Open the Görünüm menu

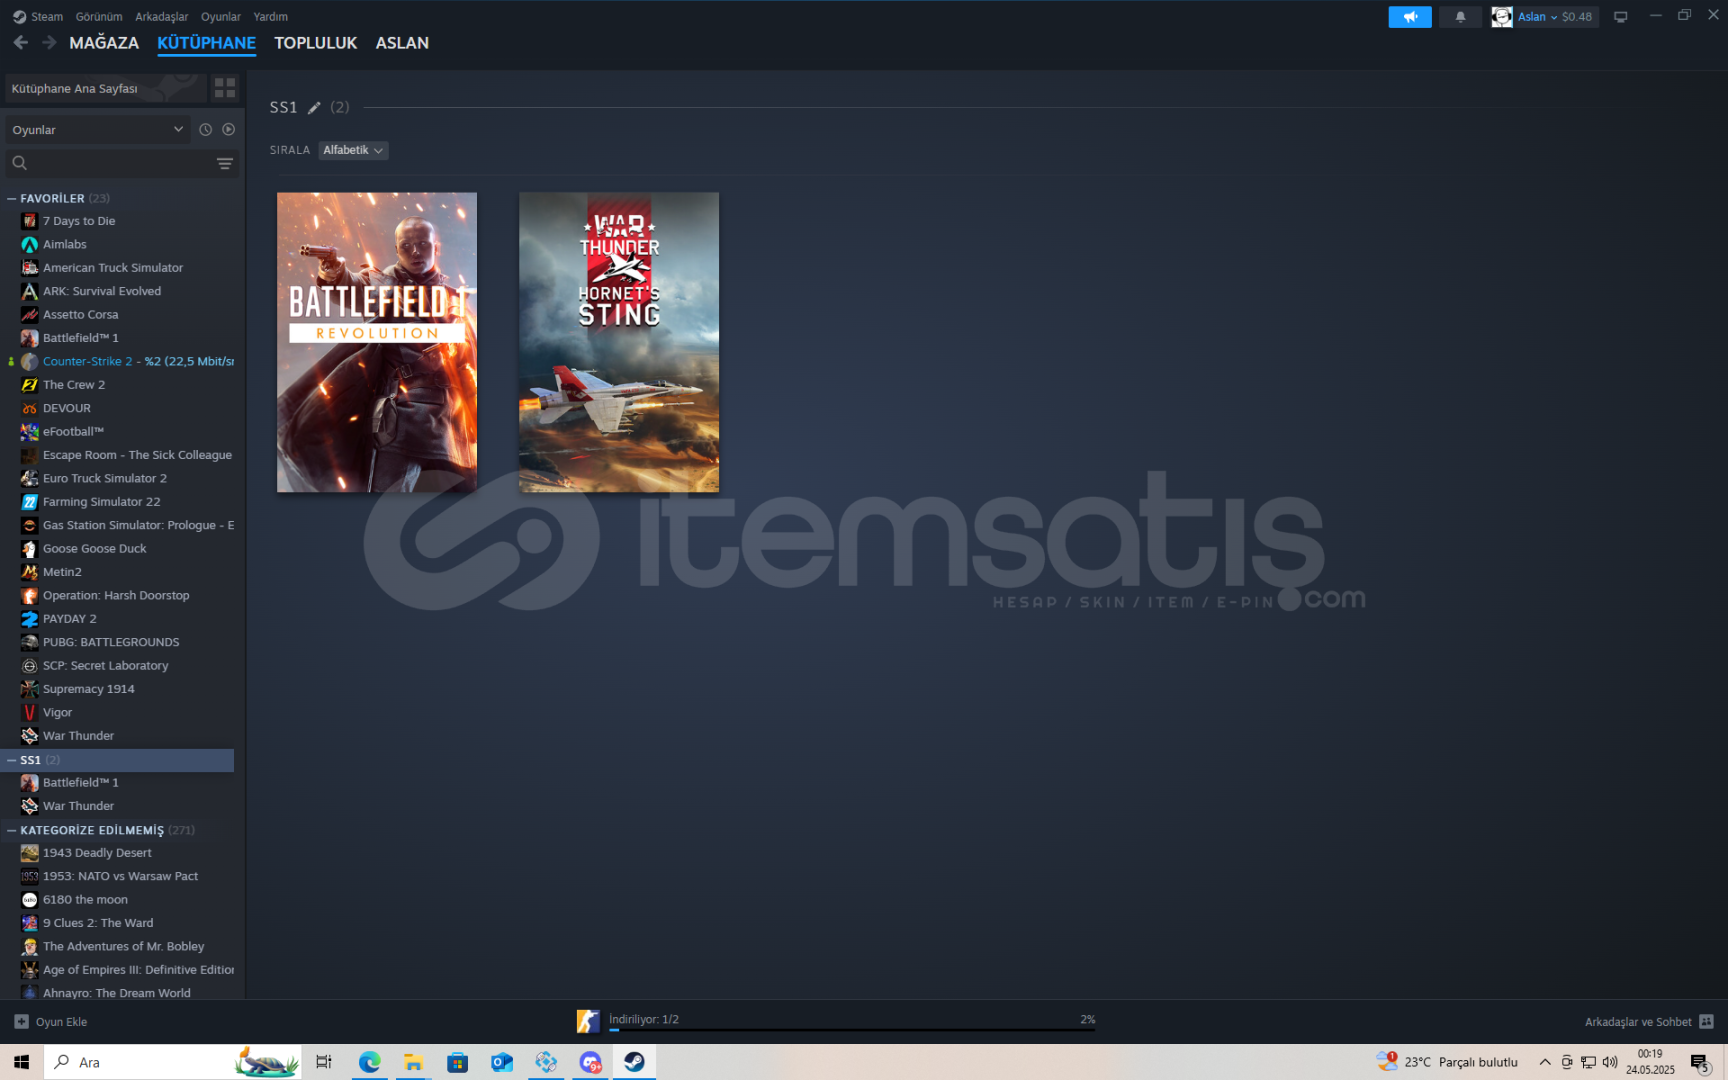[99, 17]
